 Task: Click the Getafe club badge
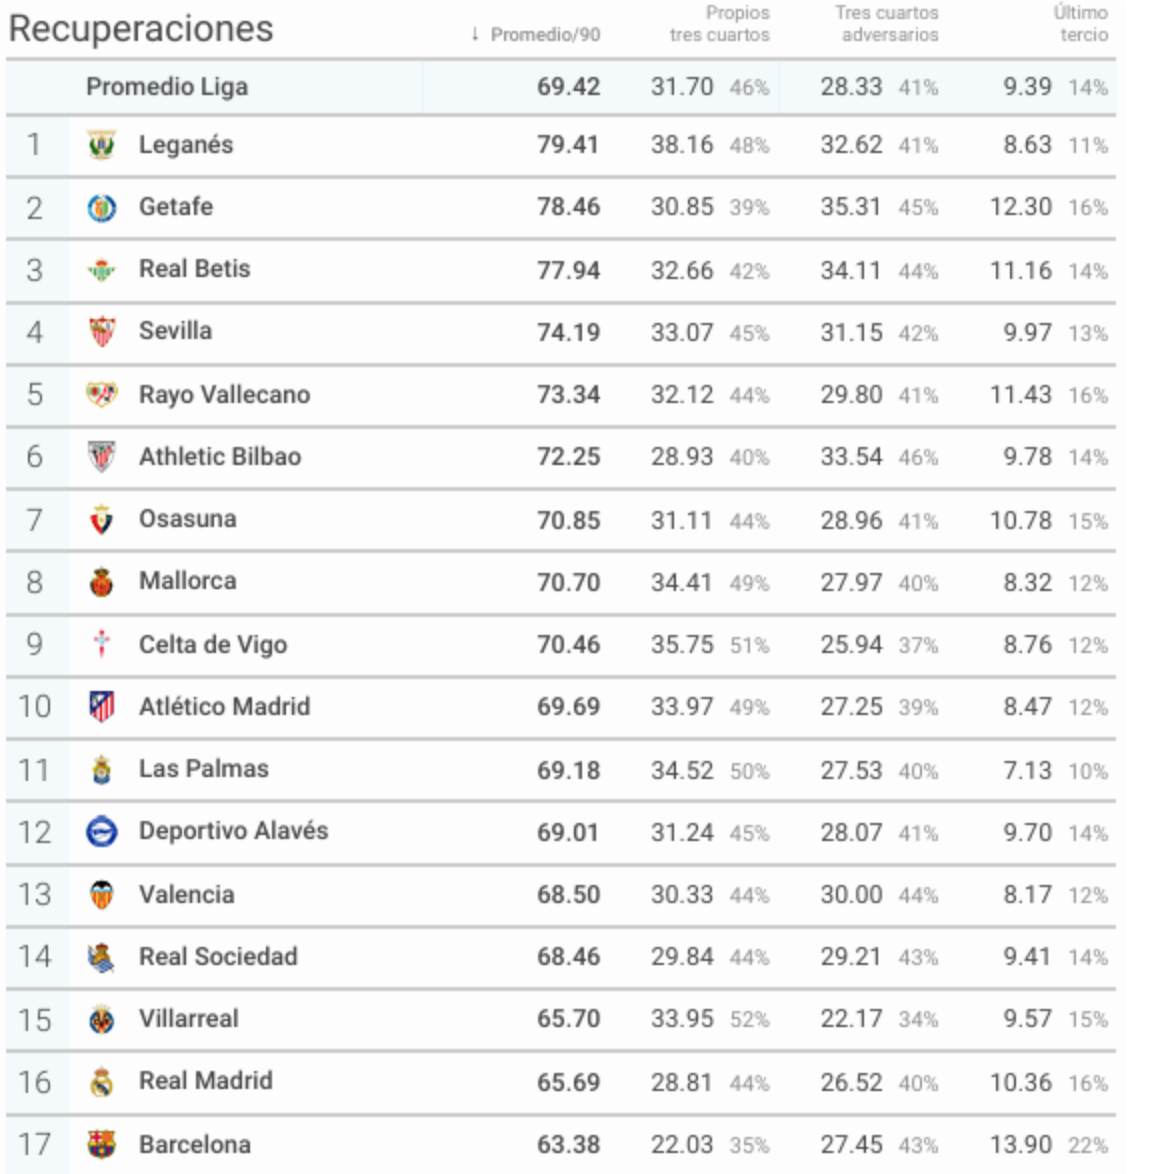(102, 208)
